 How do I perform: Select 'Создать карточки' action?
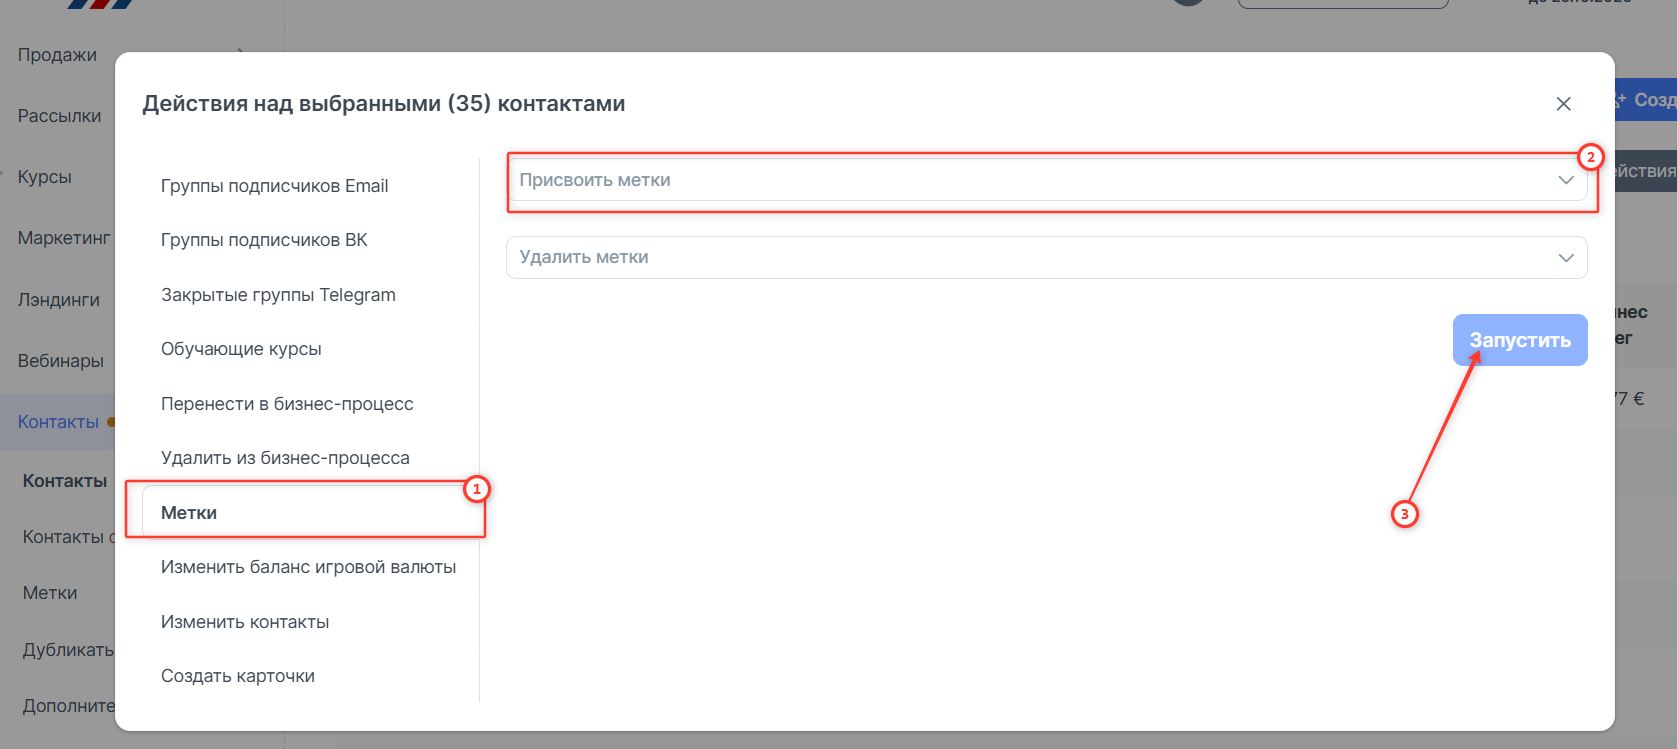tap(238, 676)
